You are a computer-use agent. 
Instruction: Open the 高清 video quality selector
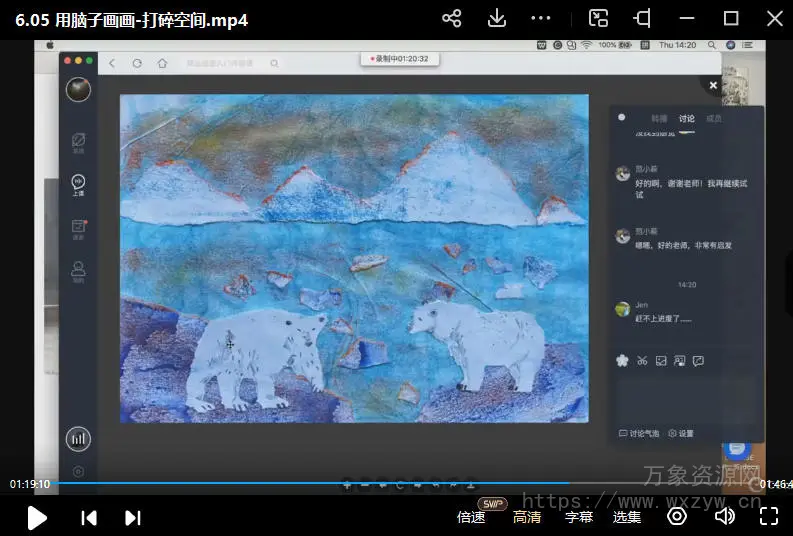point(527,517)
